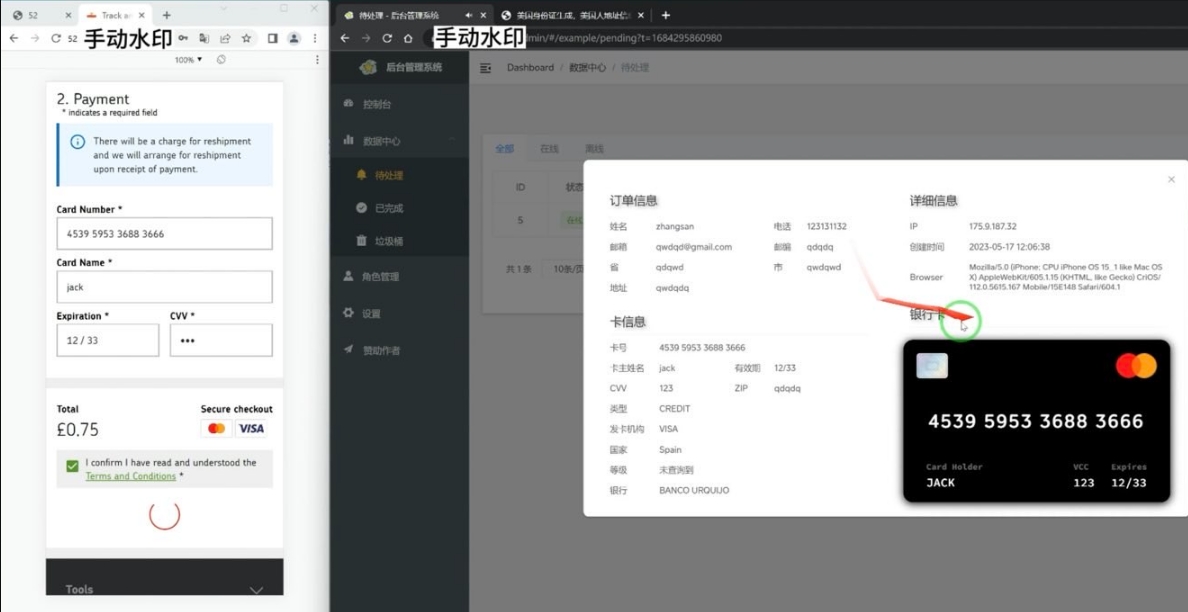This screenshot has width=1188, height=612.
Task: Mute the 待处理 tab using the speaker icon
Action: coord(469,15)
